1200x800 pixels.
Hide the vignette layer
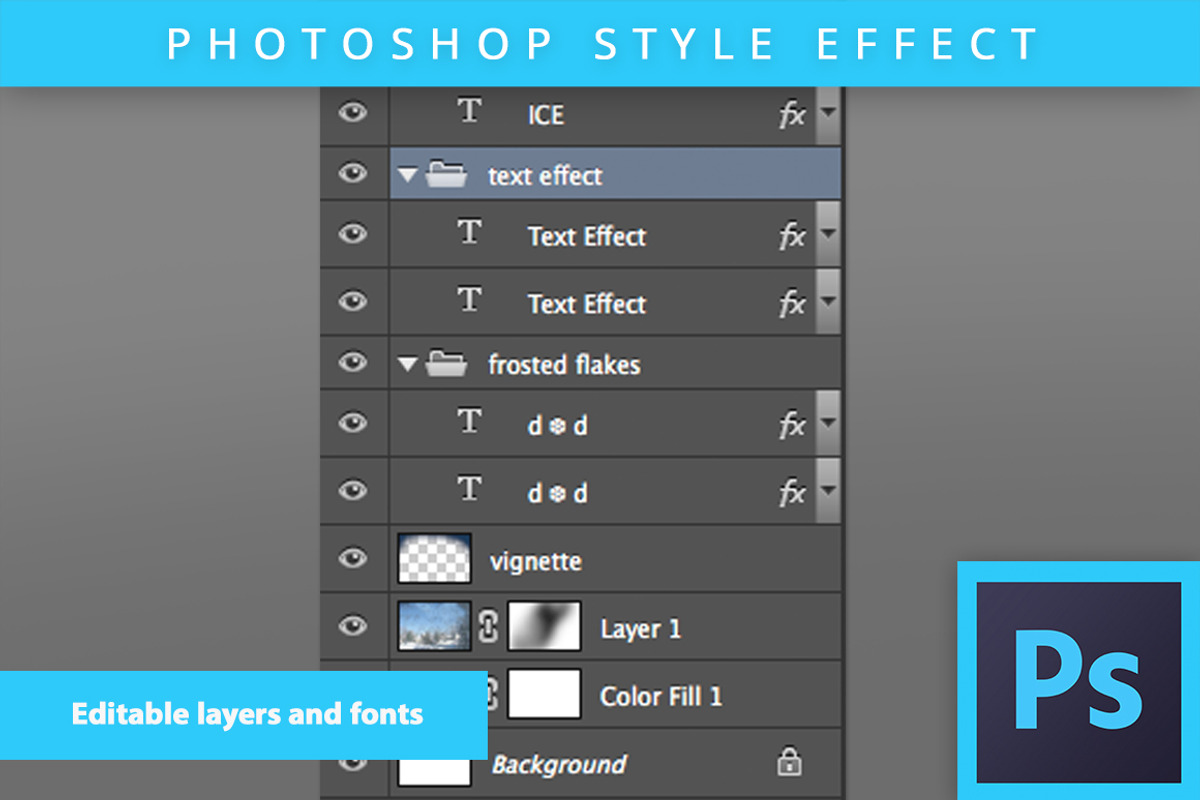click(x=352, y=558)
